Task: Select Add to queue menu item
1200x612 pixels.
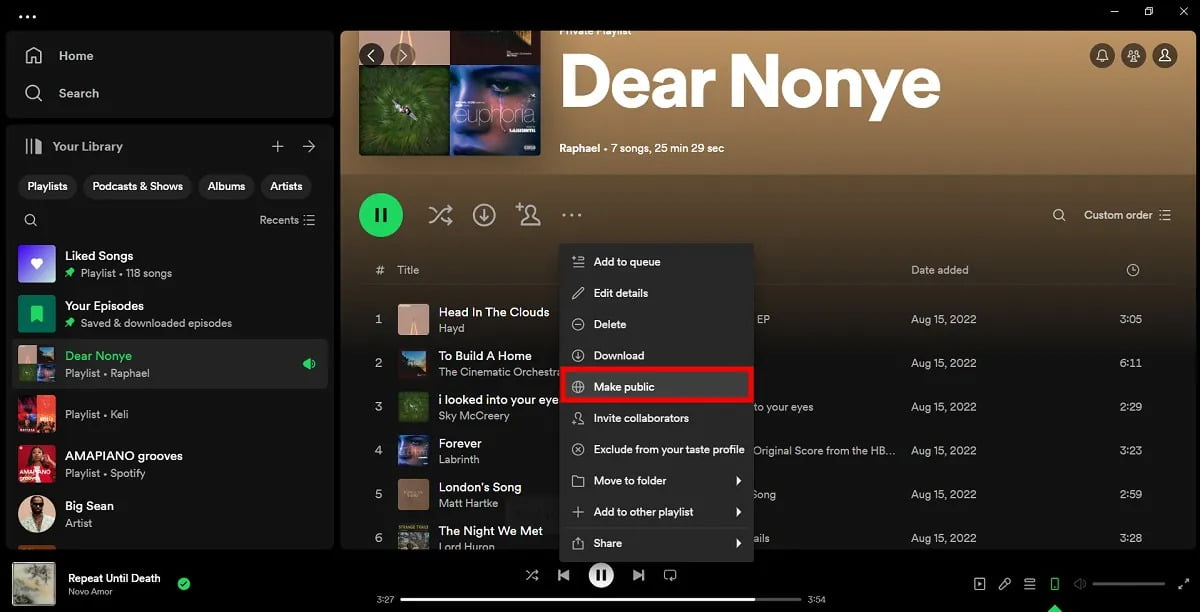Action: click(656, 262)
